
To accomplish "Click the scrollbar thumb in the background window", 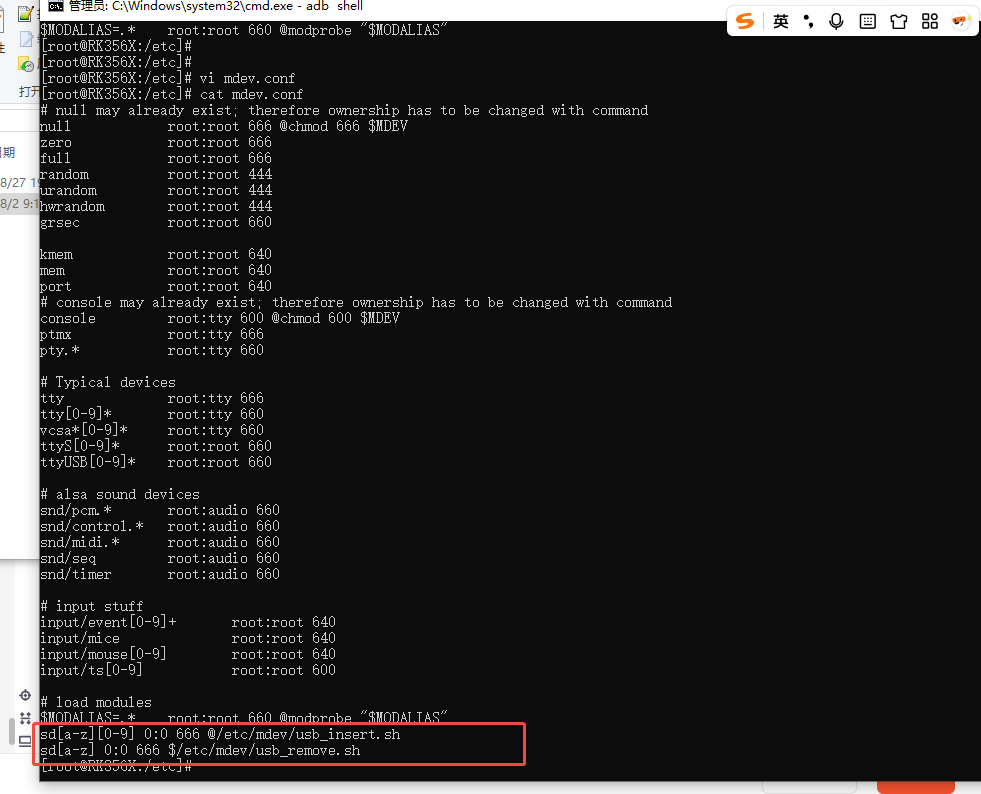I will coord(11,731).
